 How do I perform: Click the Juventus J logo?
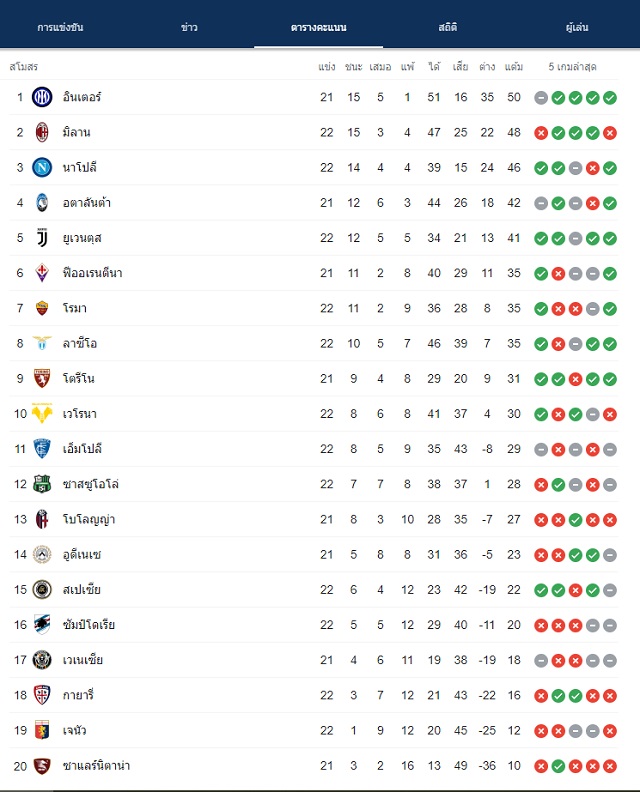[42, 238]
